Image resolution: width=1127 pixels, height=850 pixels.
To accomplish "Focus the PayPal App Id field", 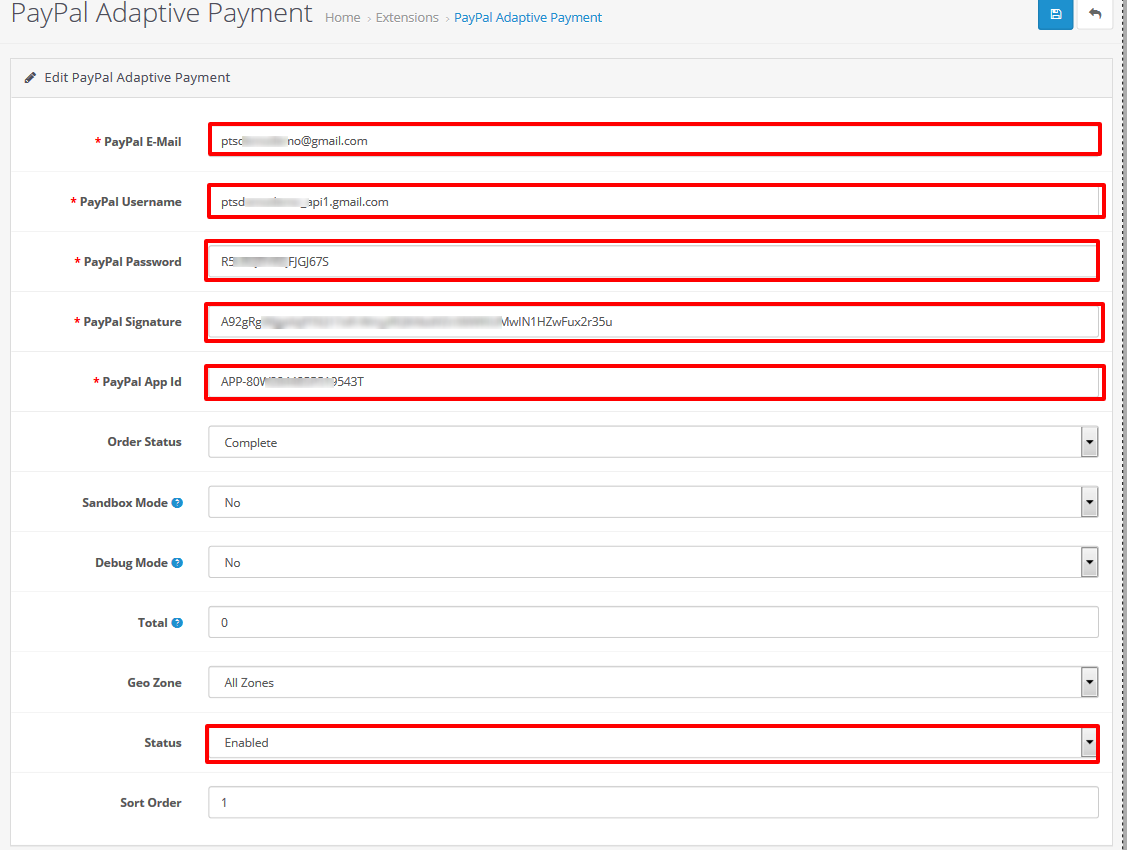I will (x=653, y=382).
